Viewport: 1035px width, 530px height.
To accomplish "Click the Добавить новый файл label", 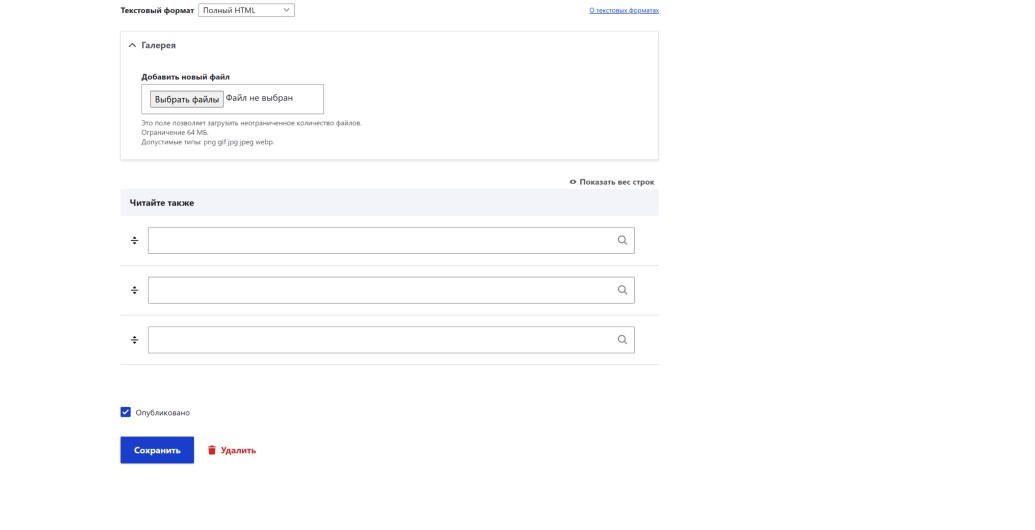I will coord(185,77).
